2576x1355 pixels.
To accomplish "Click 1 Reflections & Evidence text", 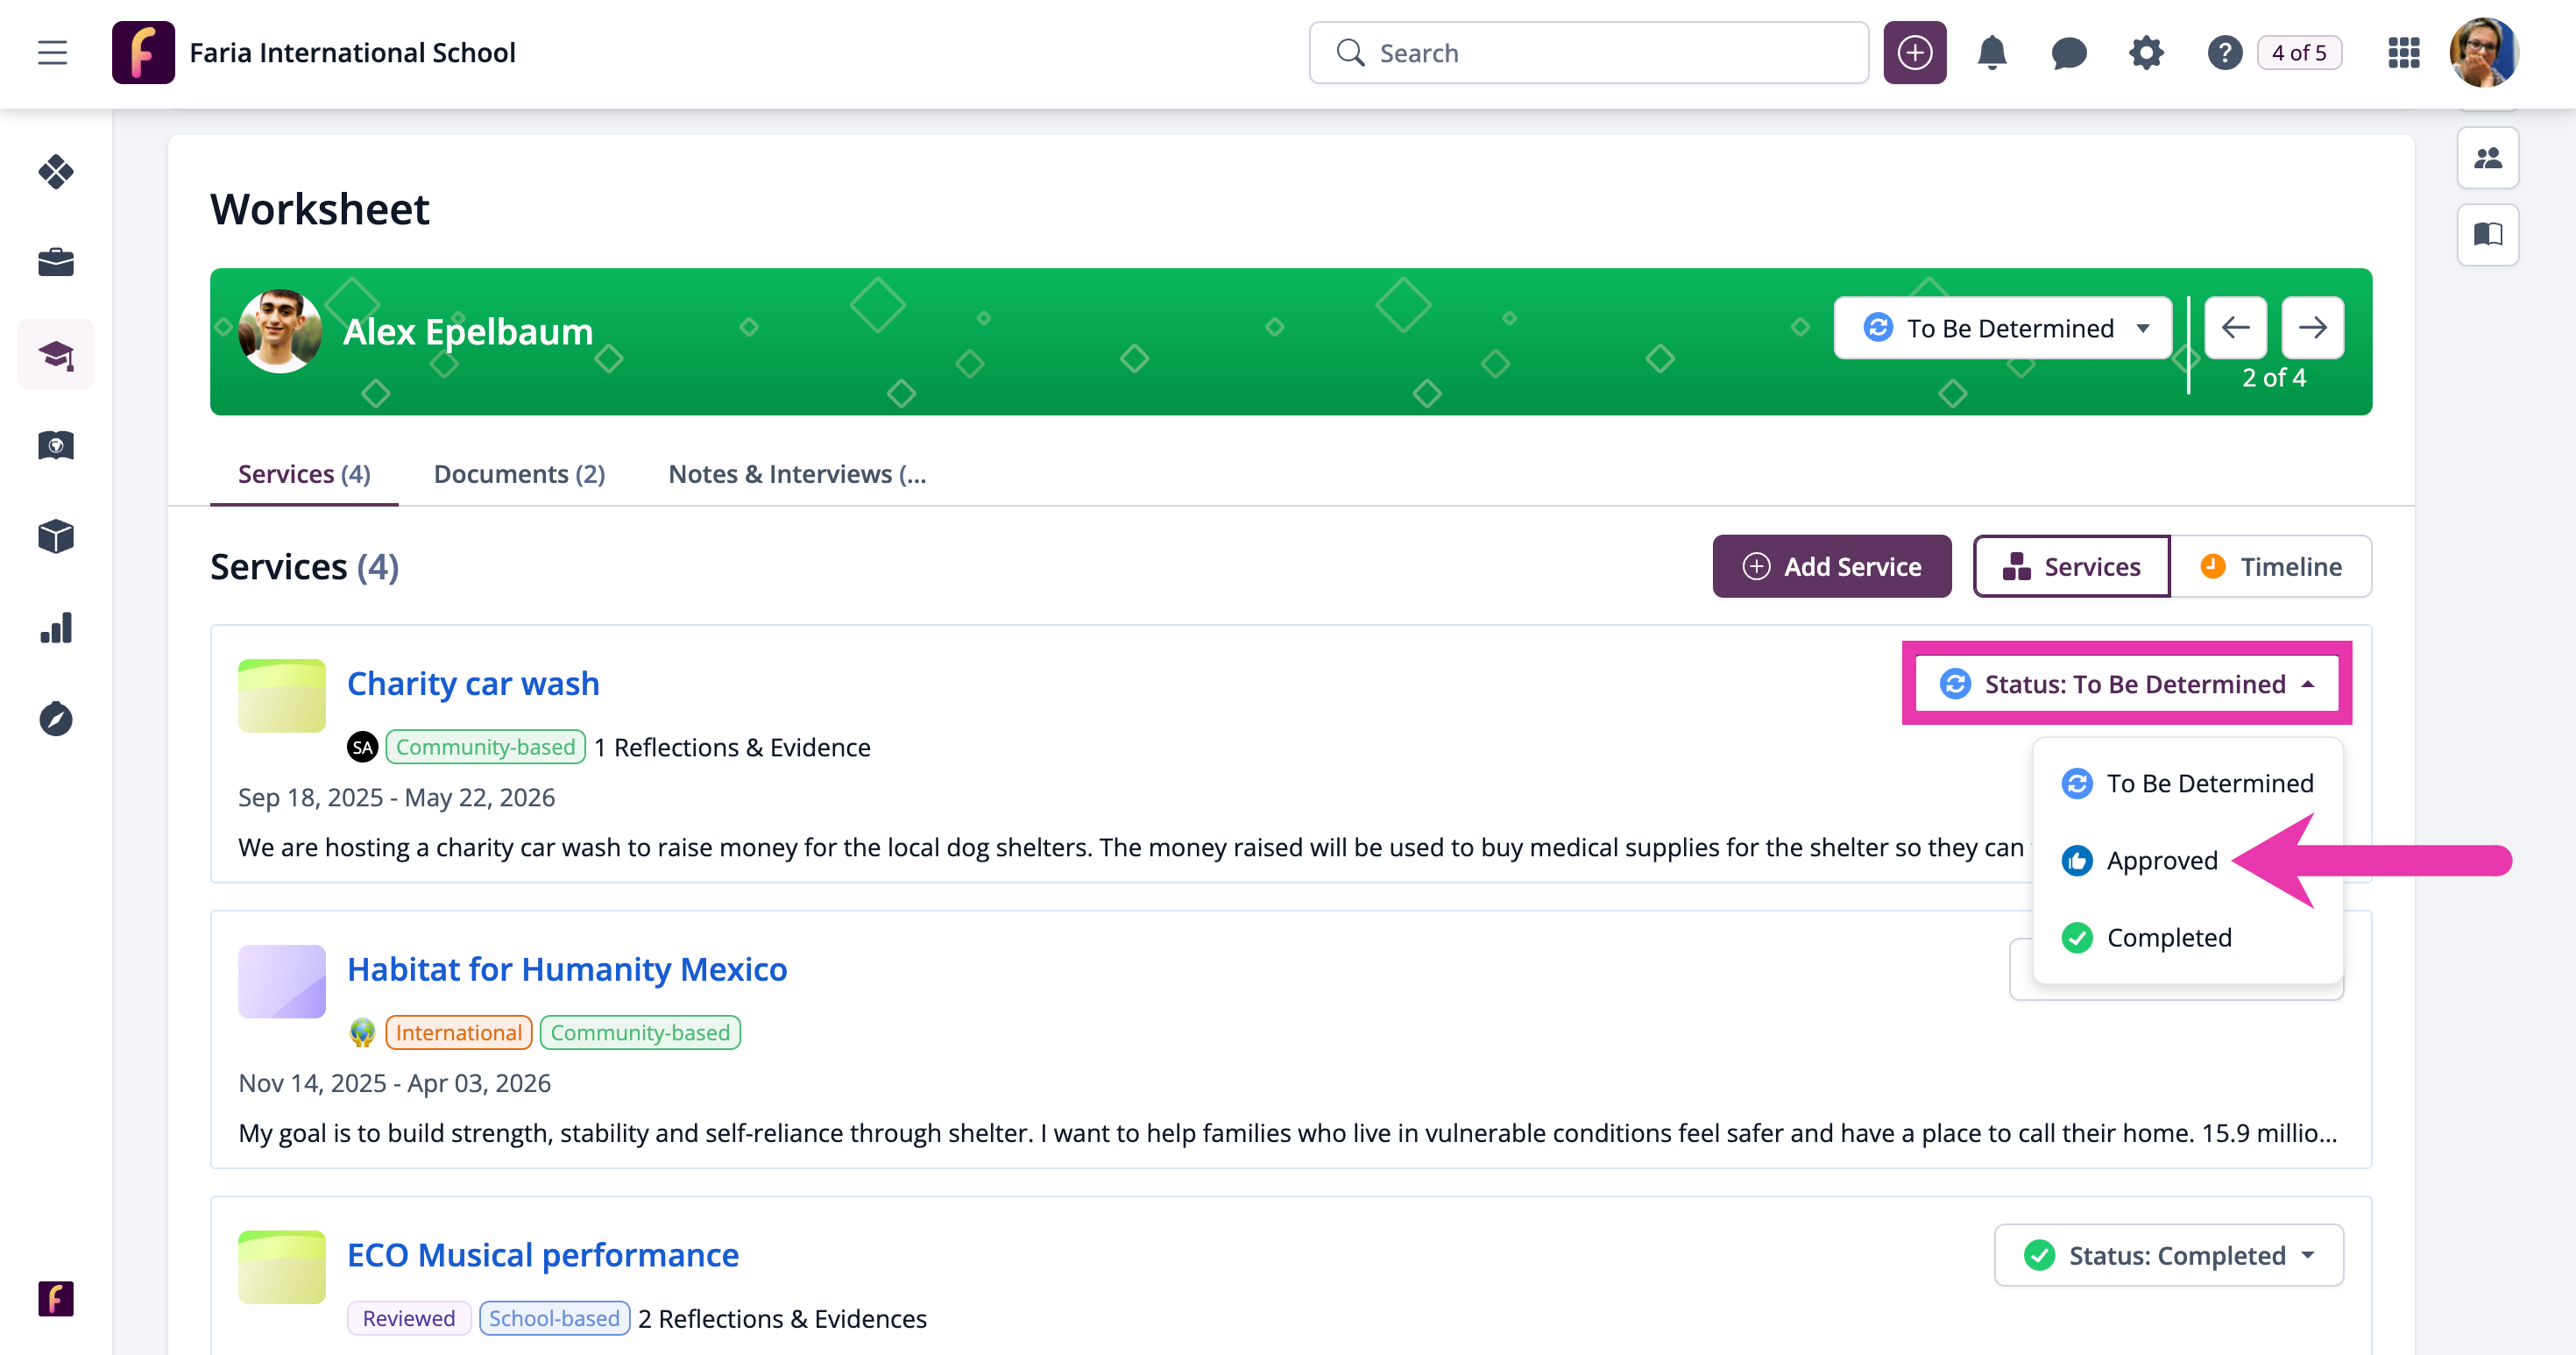I will (732, 747).
